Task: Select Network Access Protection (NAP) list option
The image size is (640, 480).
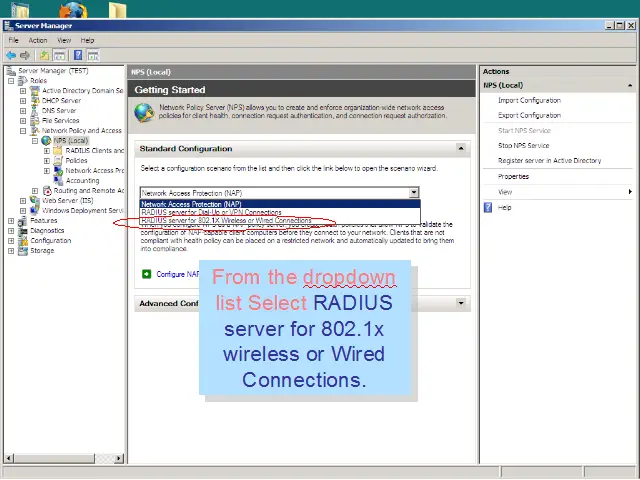Action: (280, 204)
